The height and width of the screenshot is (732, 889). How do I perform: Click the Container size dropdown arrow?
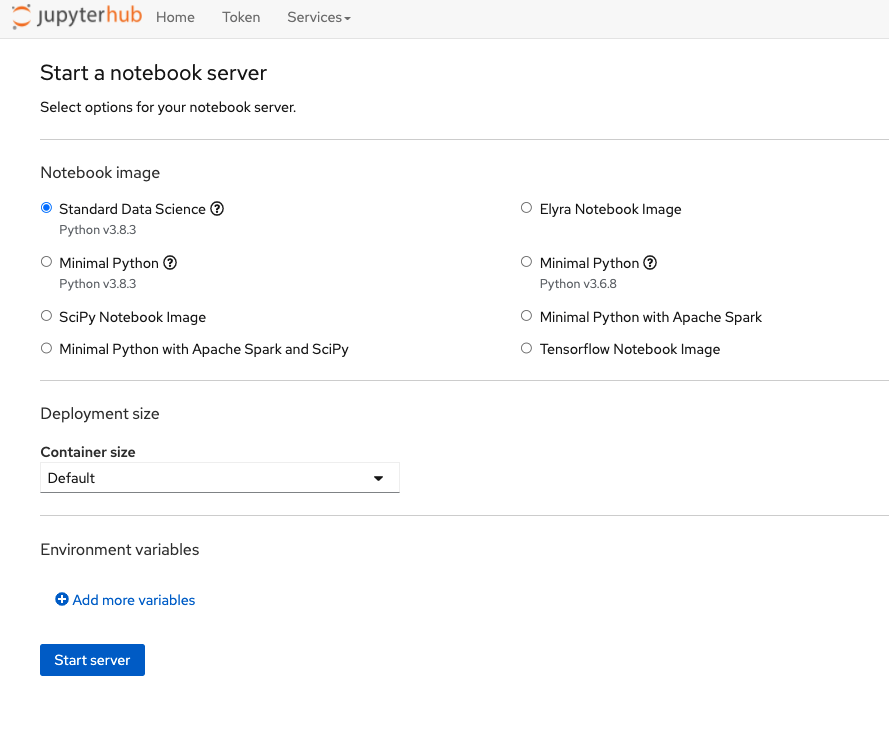(x=378, y=478)
